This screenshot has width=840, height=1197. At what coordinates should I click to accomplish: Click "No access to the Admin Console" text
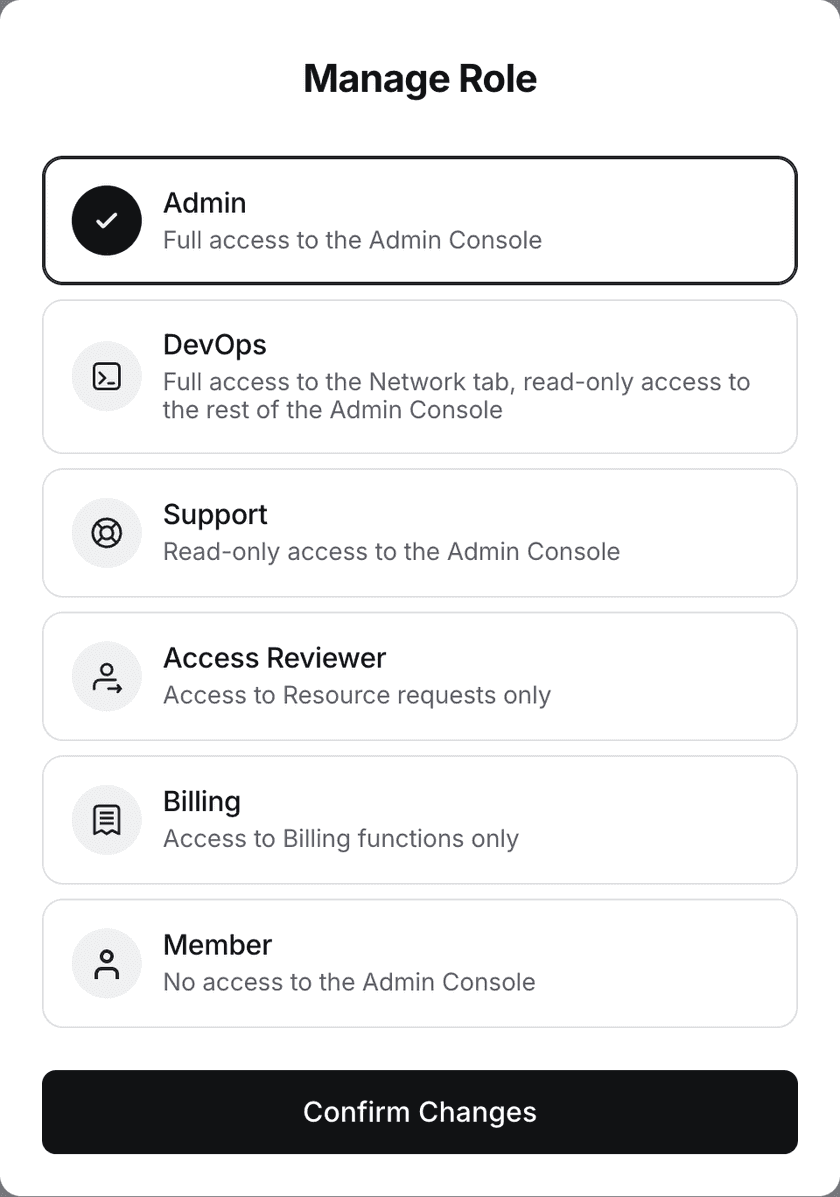click(x=349, y=982)
